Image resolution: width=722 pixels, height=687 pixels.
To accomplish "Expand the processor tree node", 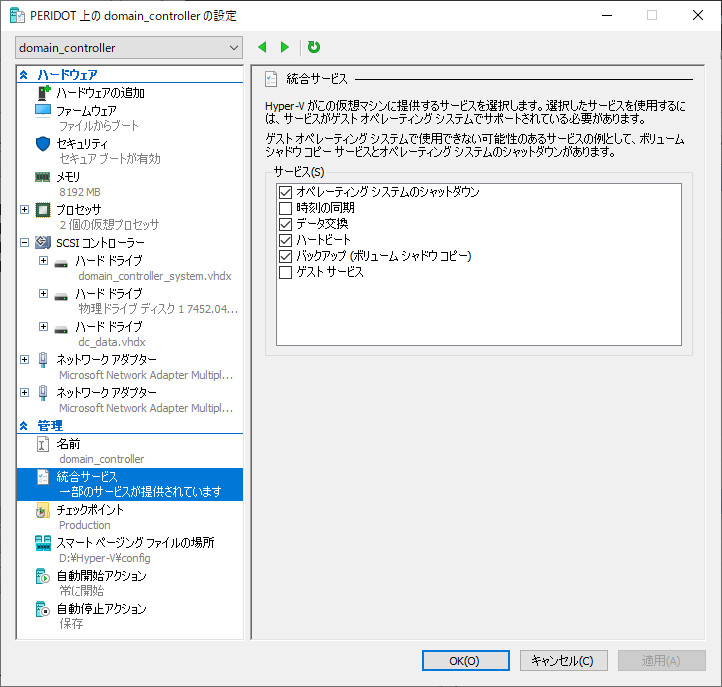I will (25, 209).
